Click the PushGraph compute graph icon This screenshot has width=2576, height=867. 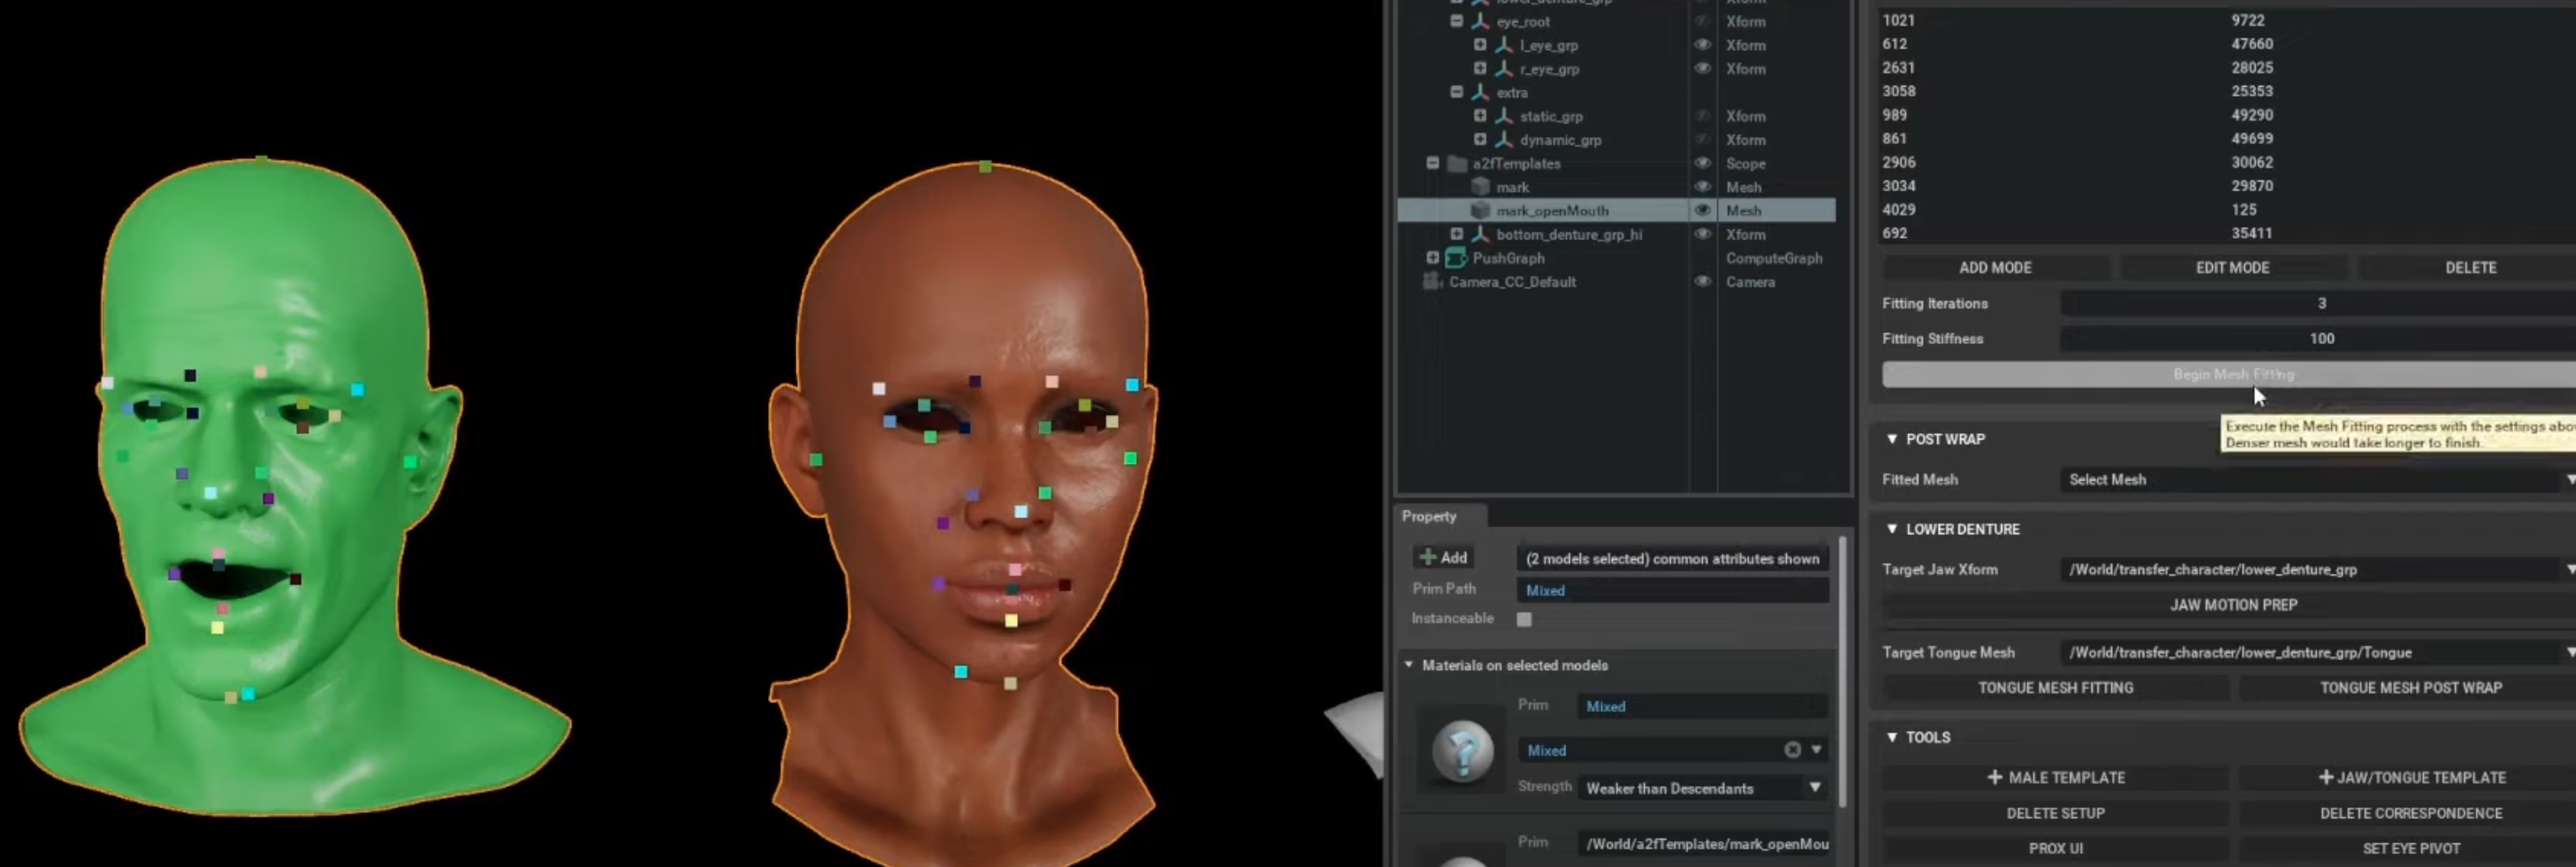tap(1456, 258)
